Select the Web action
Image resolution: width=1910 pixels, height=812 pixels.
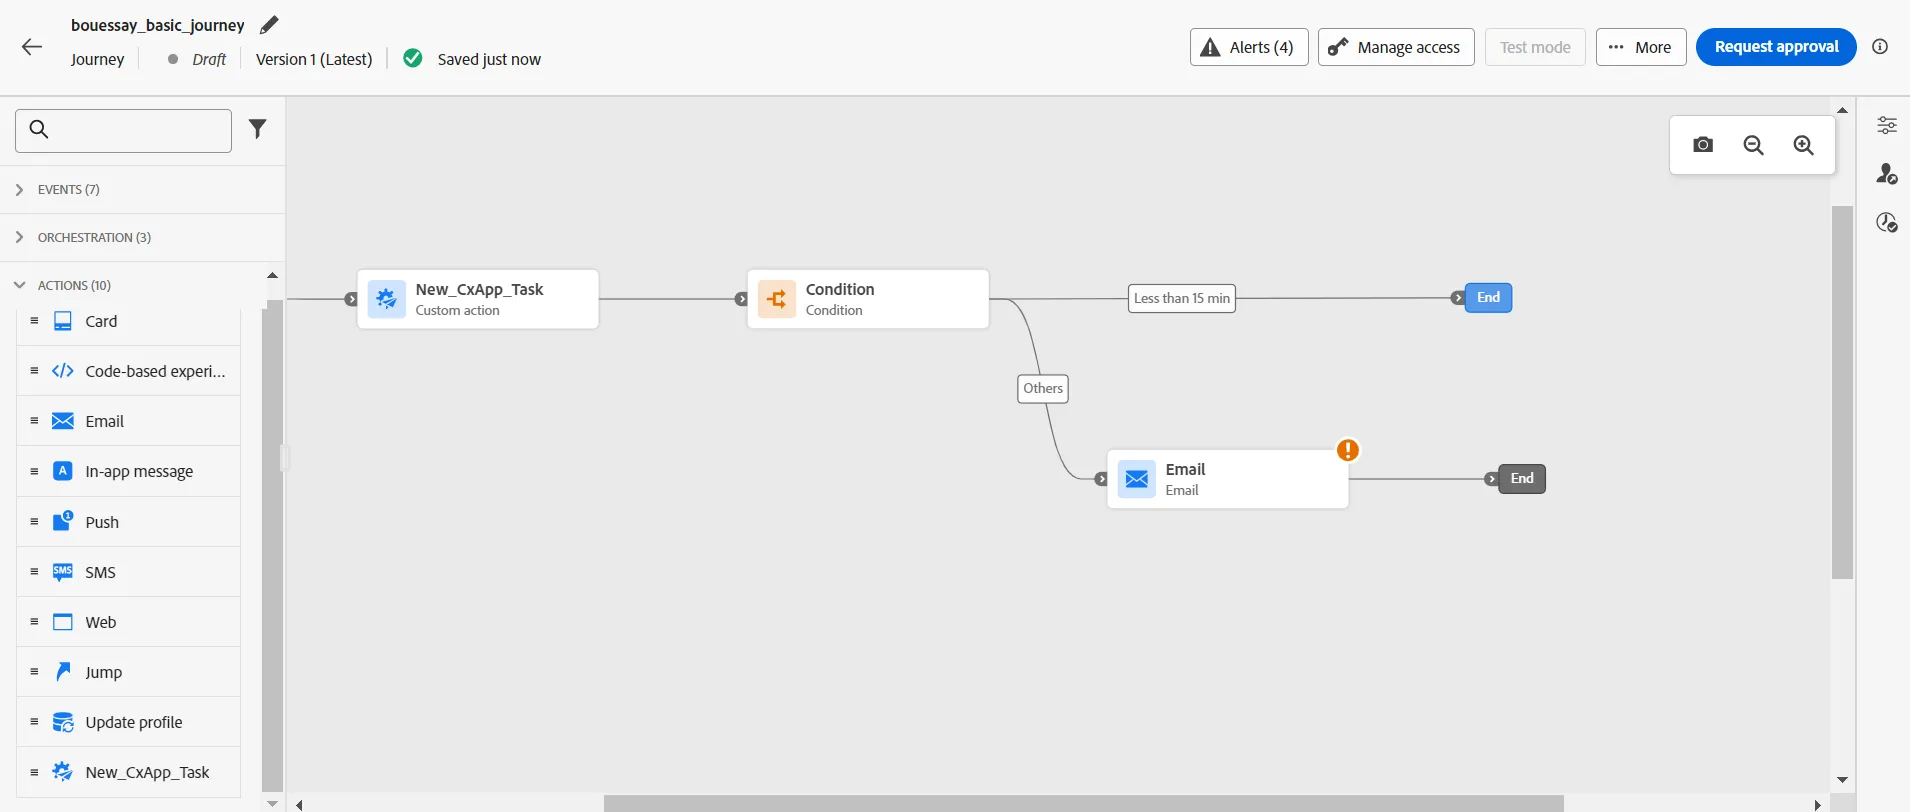point(129,622)
